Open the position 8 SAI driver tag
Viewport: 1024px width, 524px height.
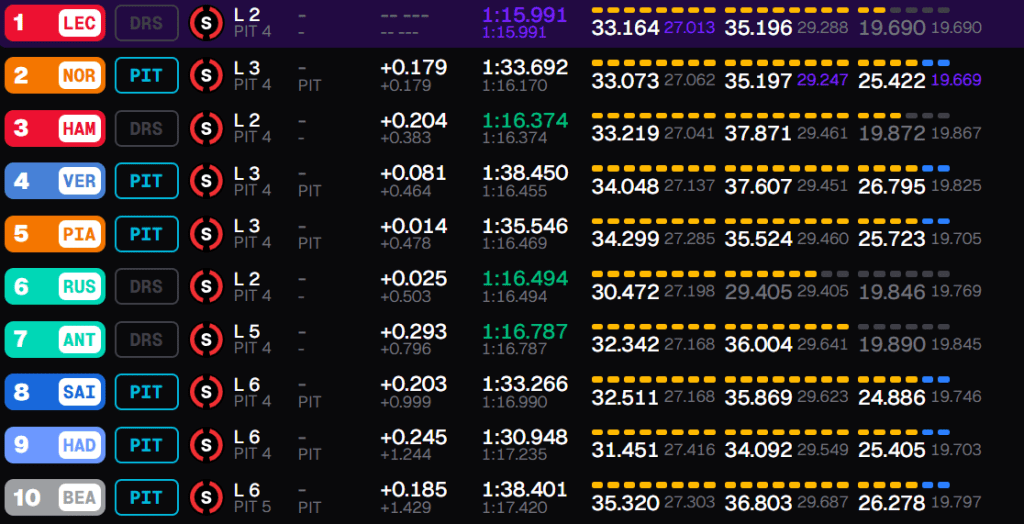(55, 392)
